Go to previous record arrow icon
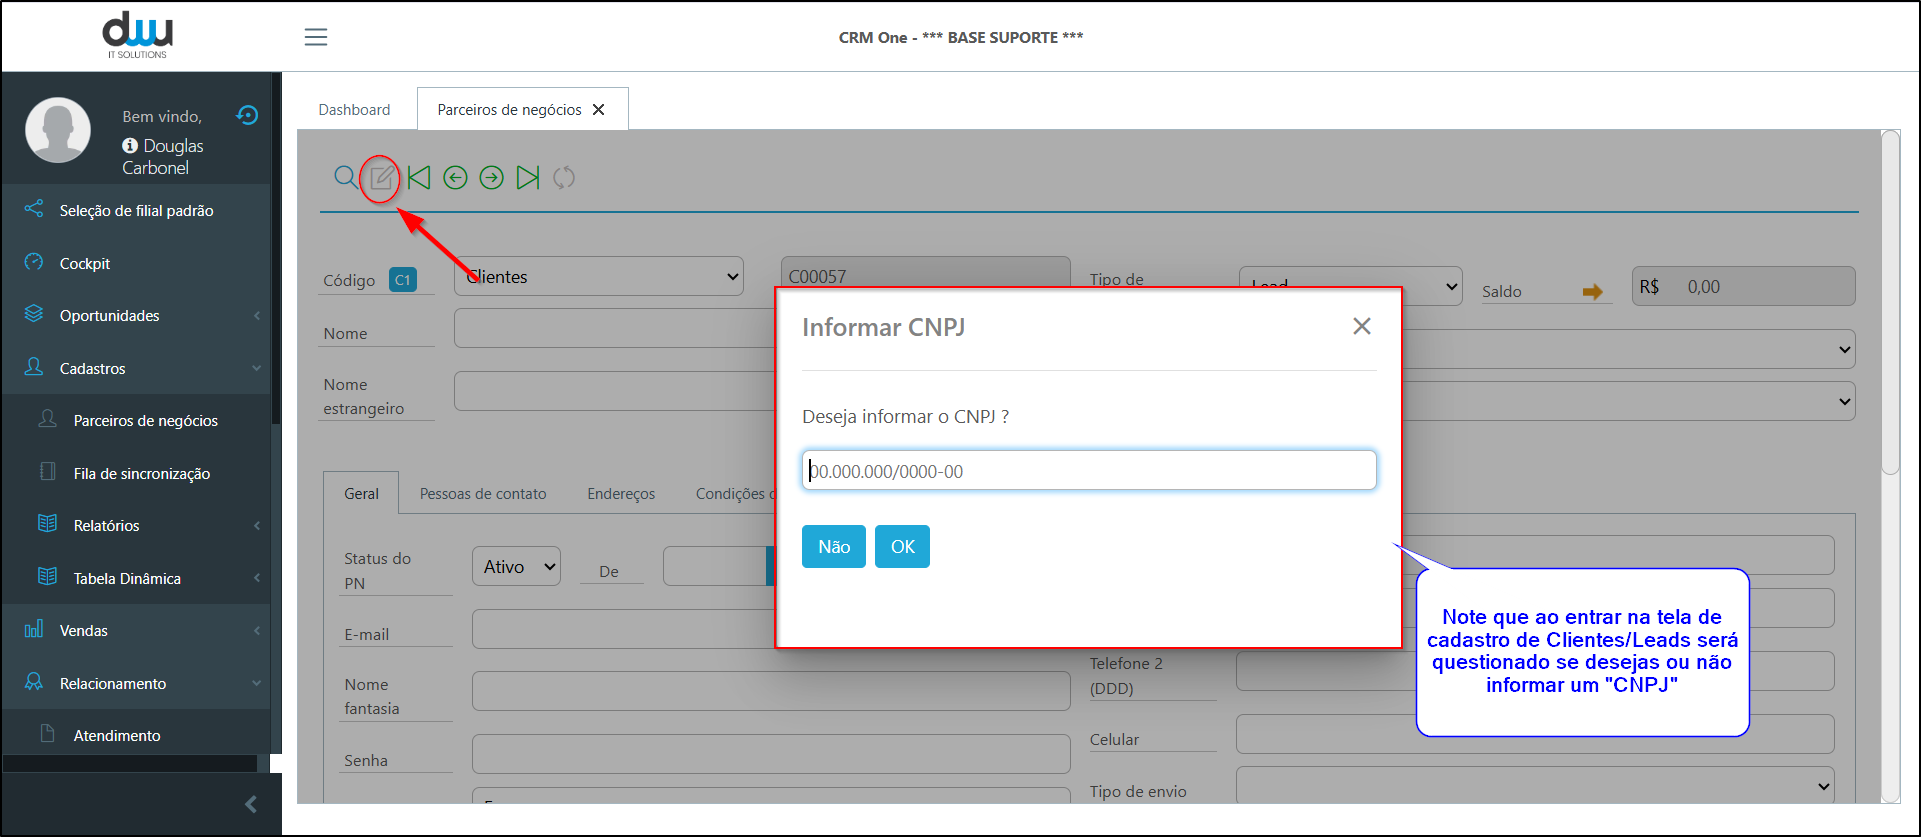The height and width of the screenshot is (837, 1921). 455,178
